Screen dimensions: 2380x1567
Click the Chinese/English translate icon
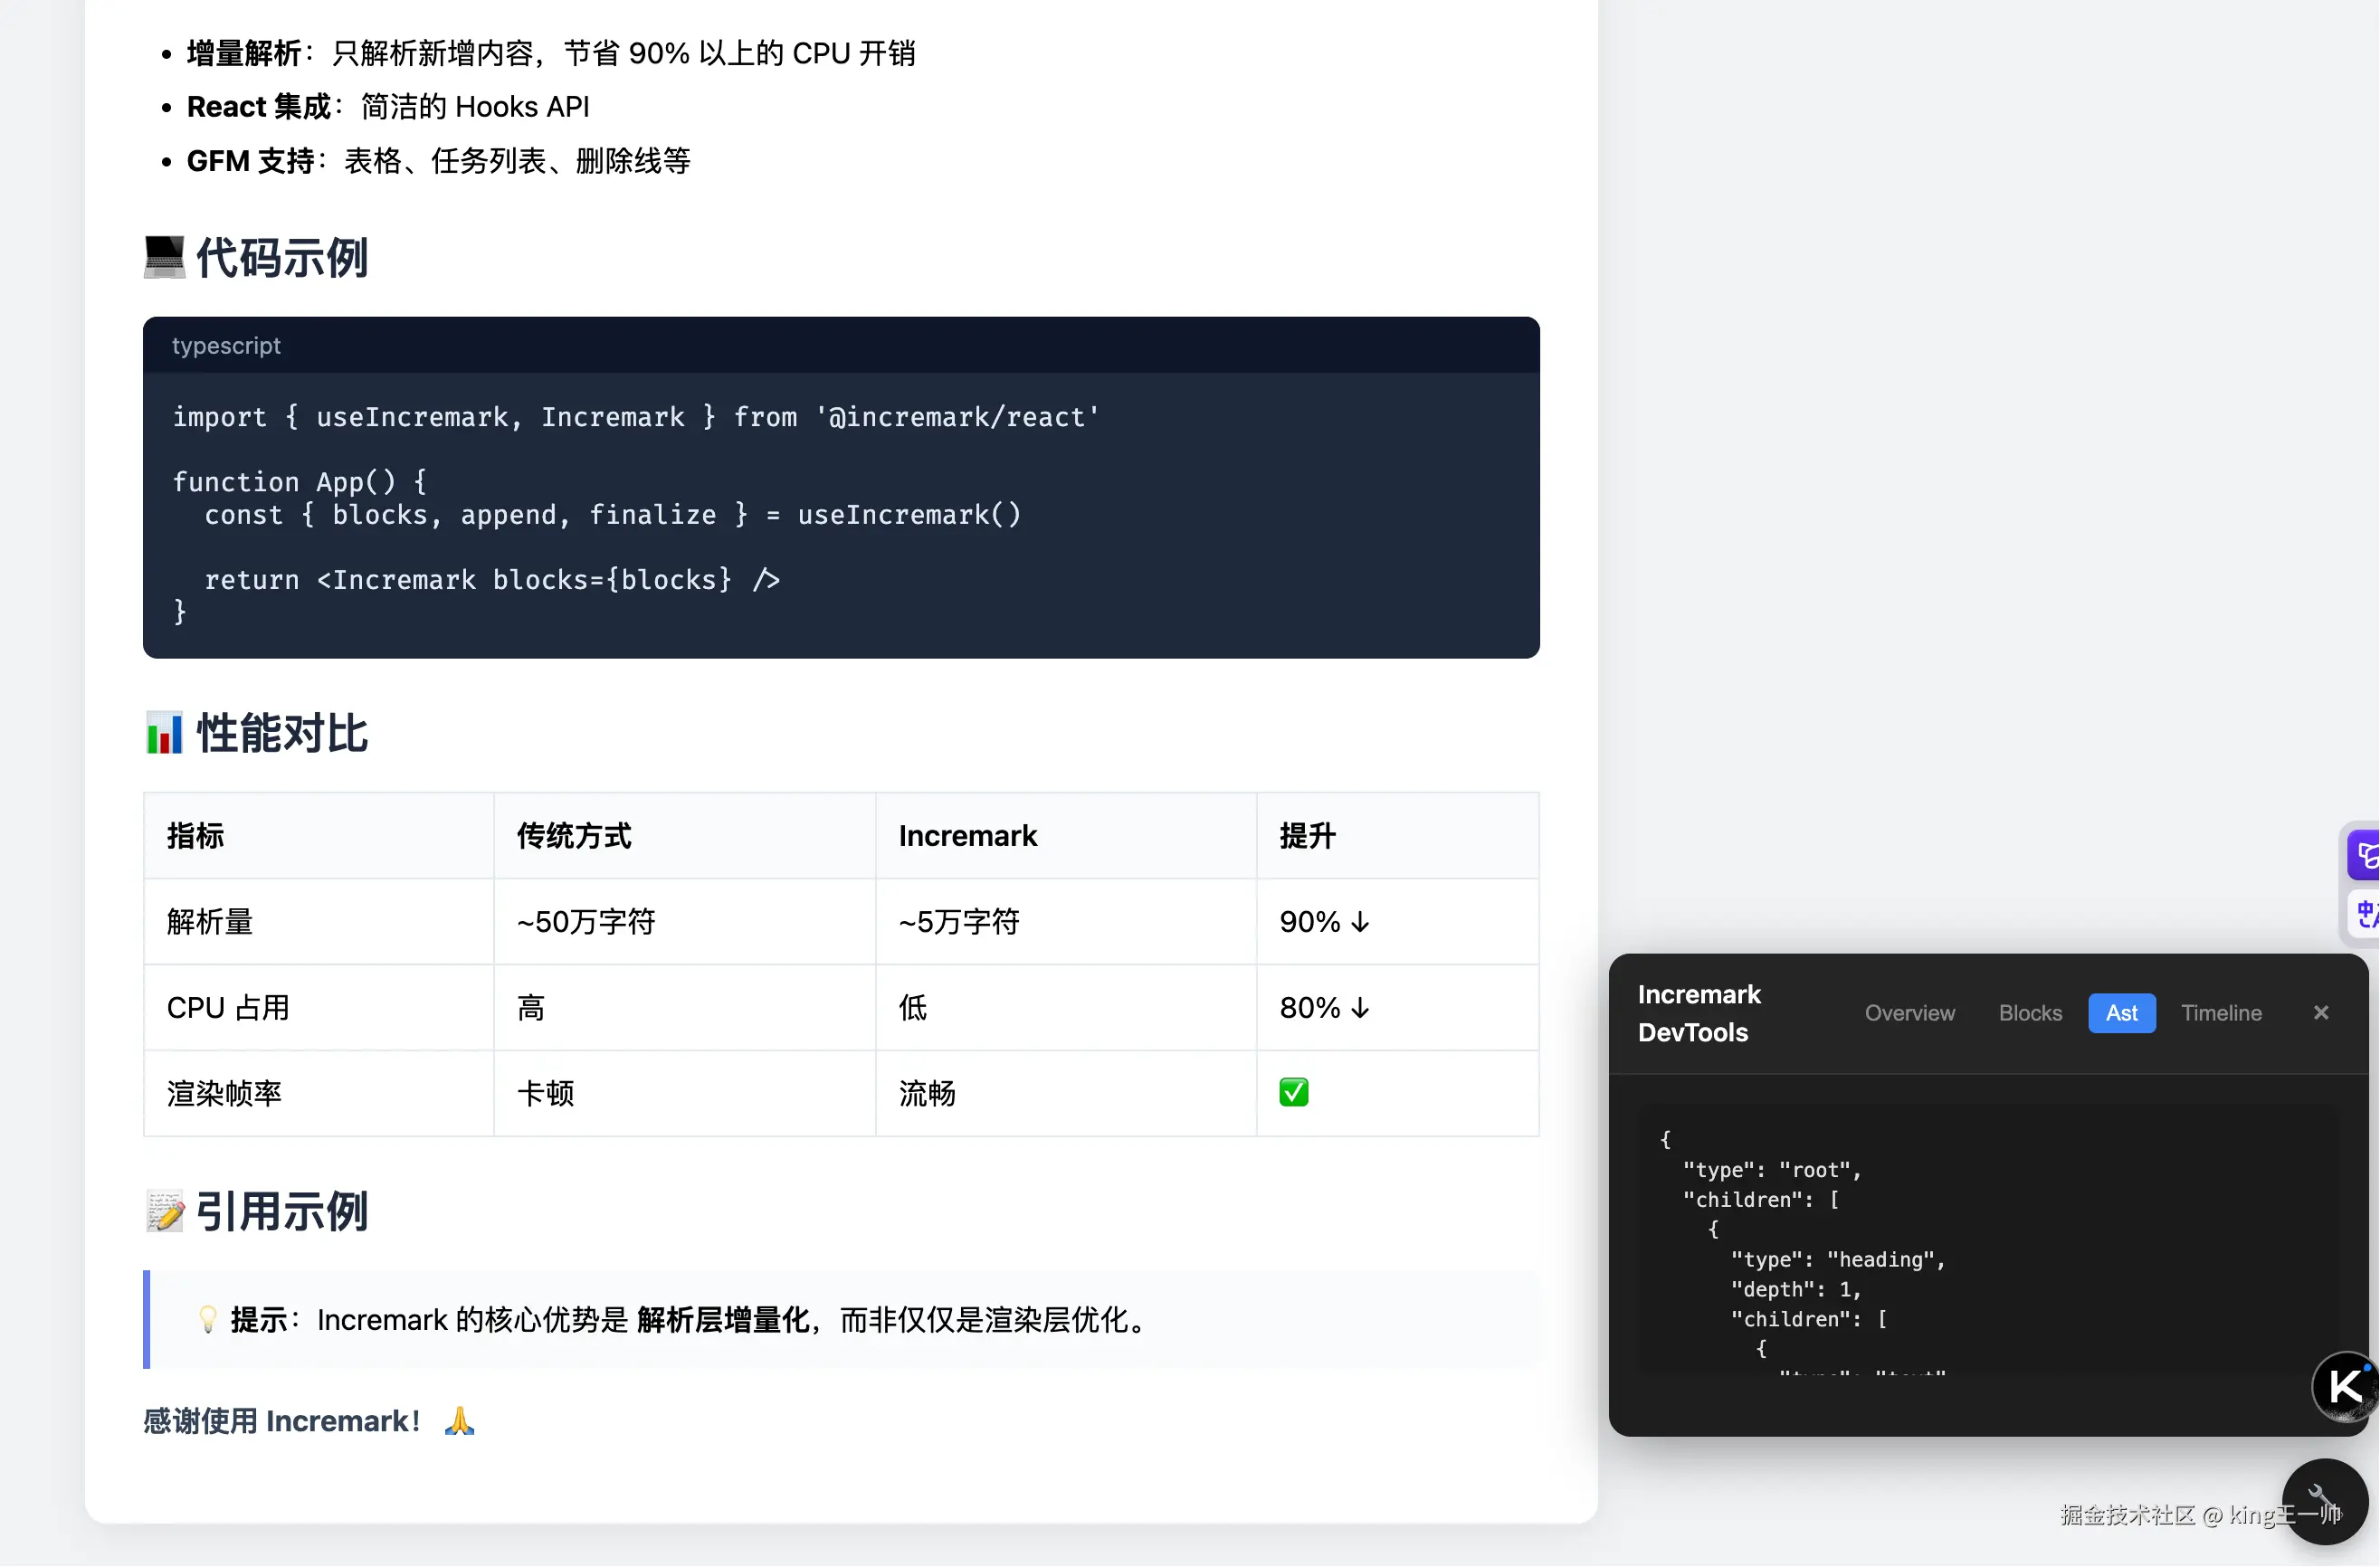(2365, 913)
